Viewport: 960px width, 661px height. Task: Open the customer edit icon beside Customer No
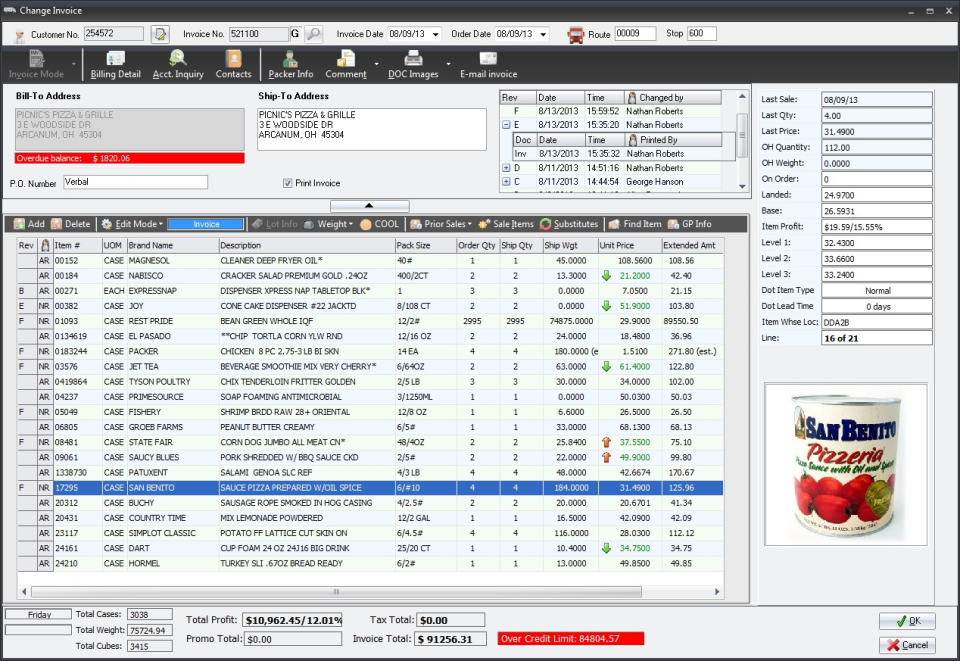(x=159, y=33)
